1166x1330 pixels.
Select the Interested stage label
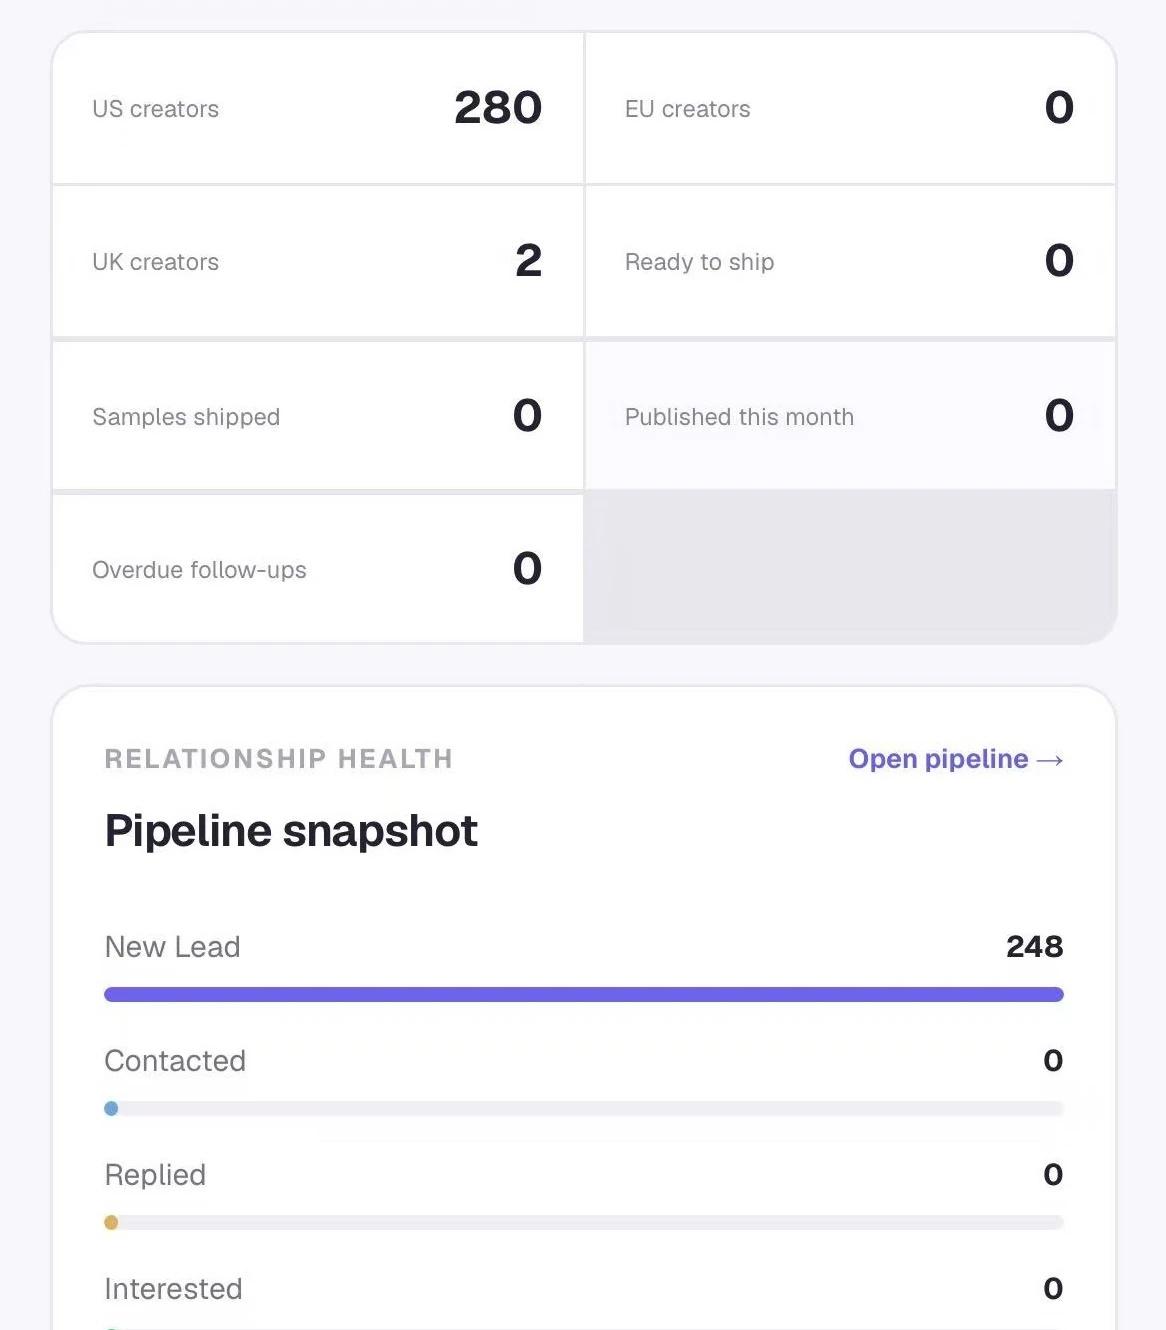point(173,1289)
